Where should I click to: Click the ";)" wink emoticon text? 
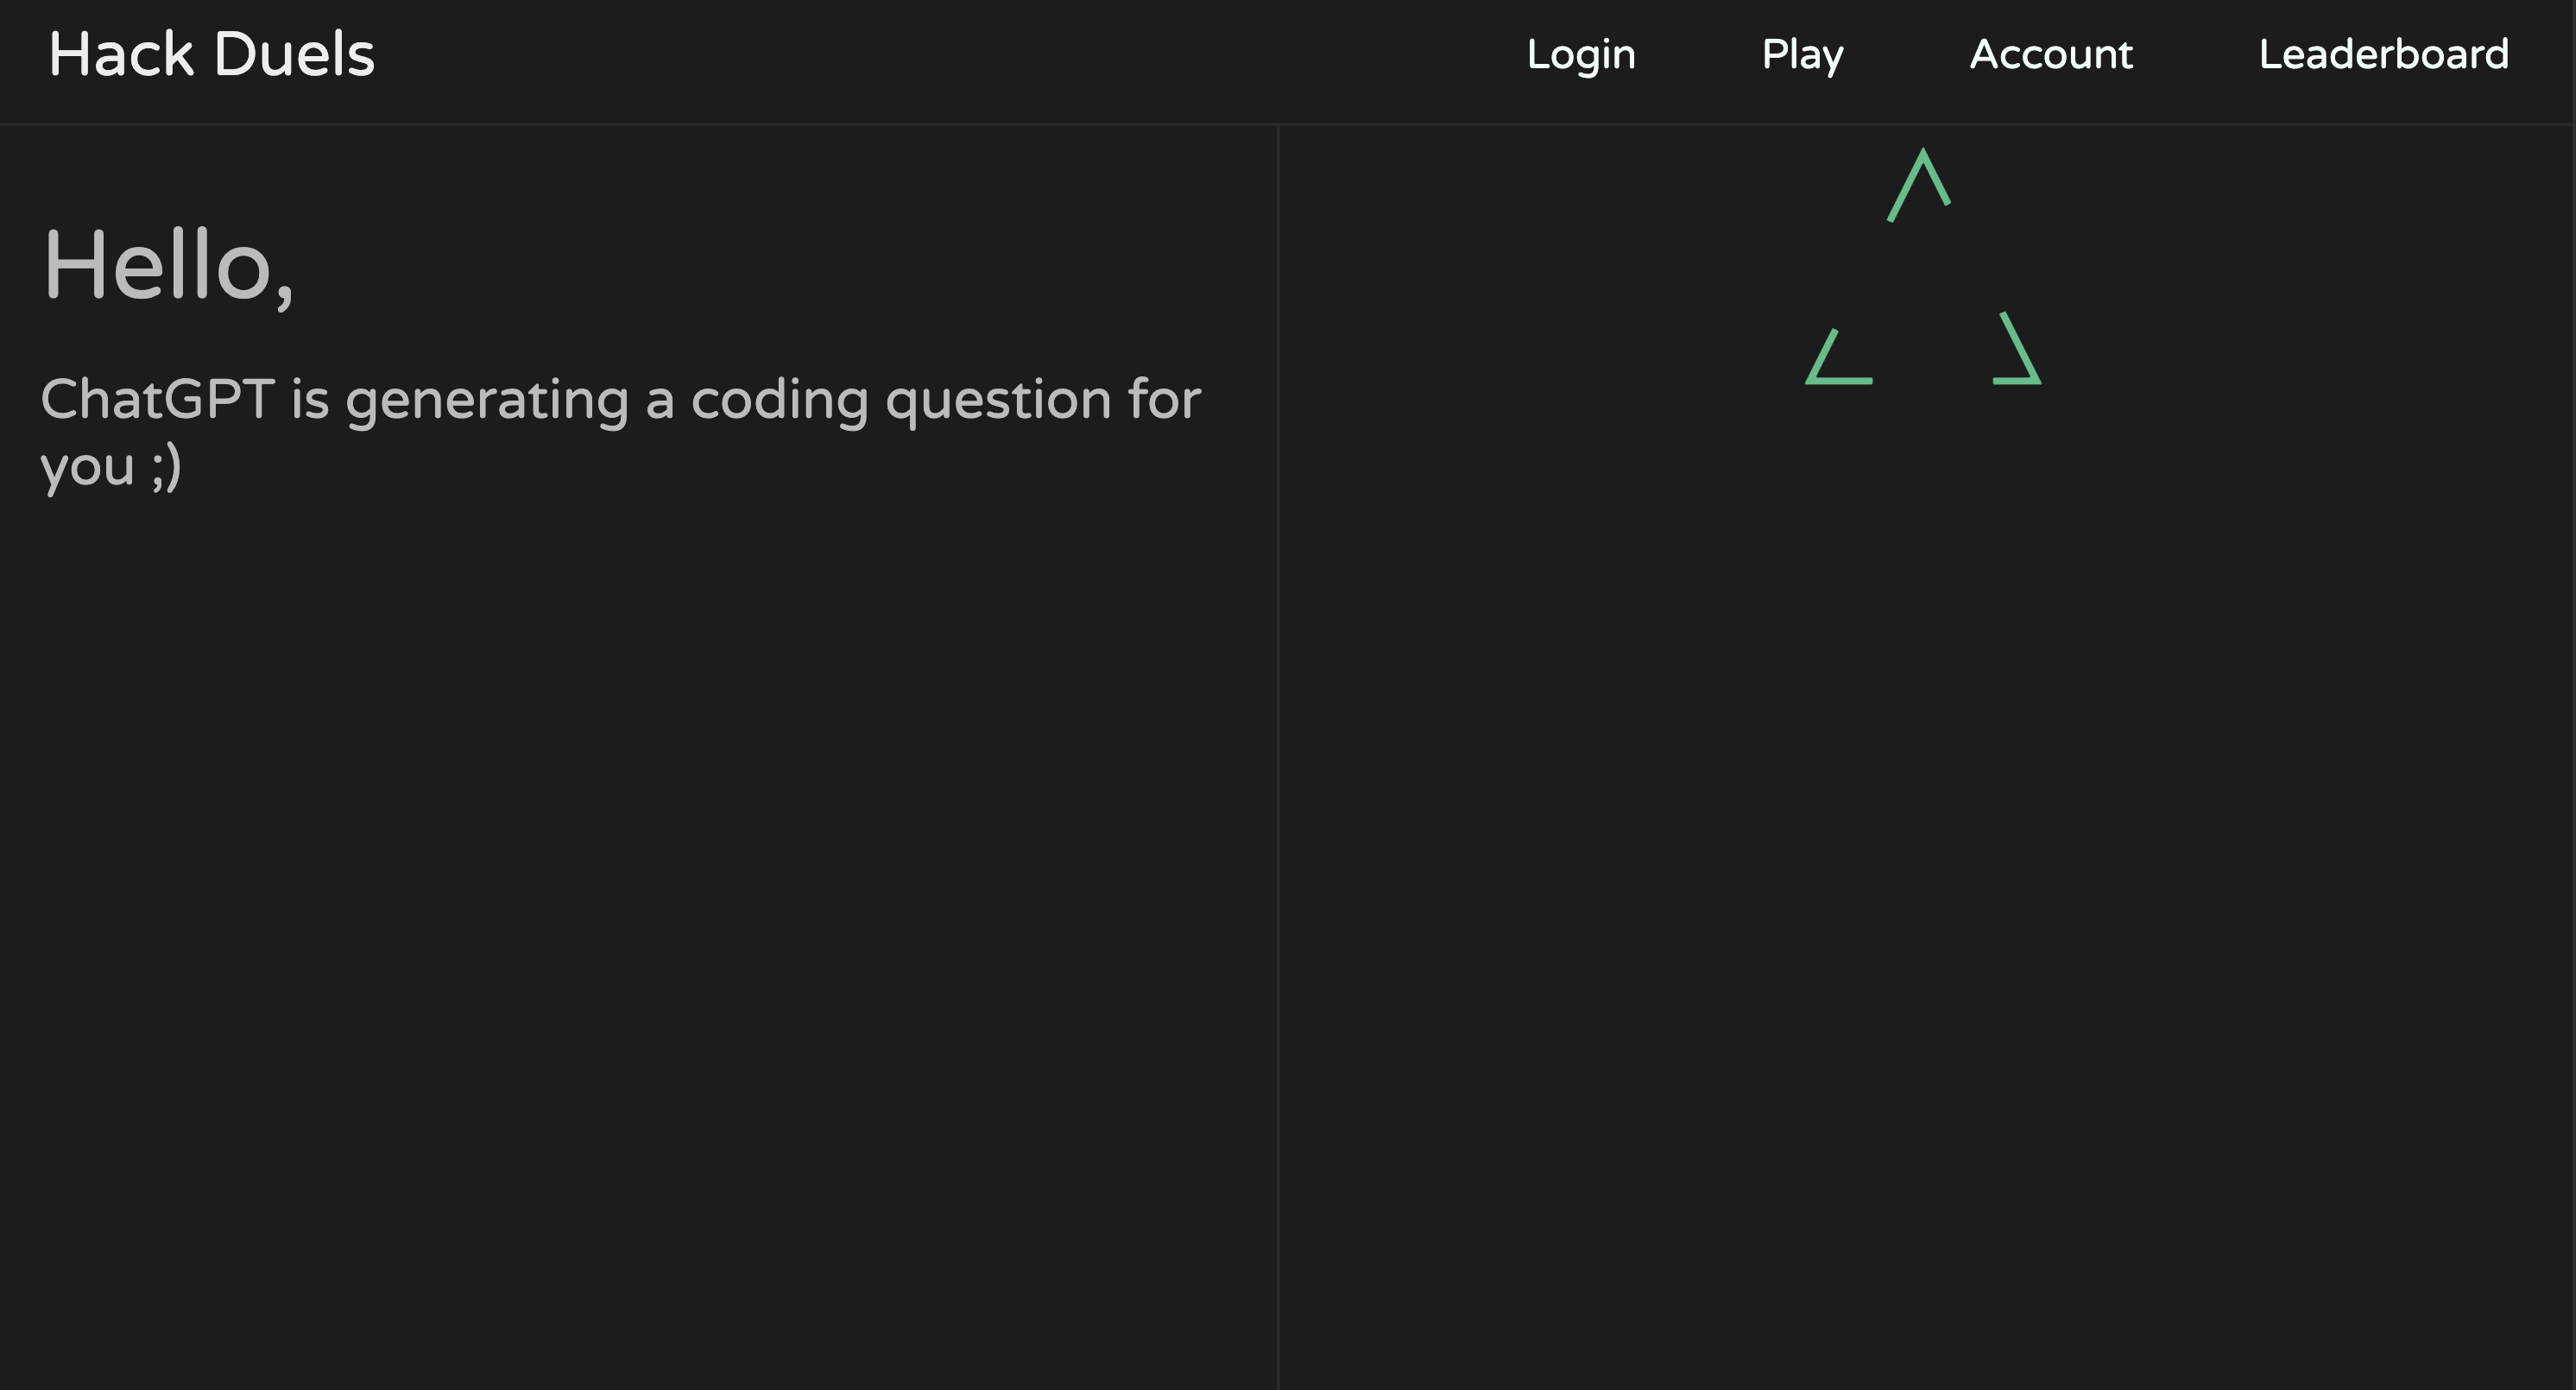(x=166, y=466)
